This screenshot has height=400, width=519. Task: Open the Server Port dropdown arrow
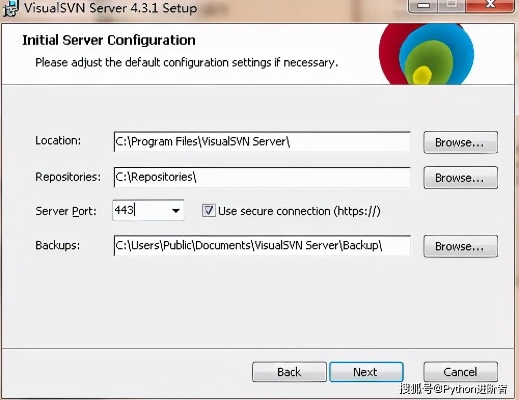(176, 211)
